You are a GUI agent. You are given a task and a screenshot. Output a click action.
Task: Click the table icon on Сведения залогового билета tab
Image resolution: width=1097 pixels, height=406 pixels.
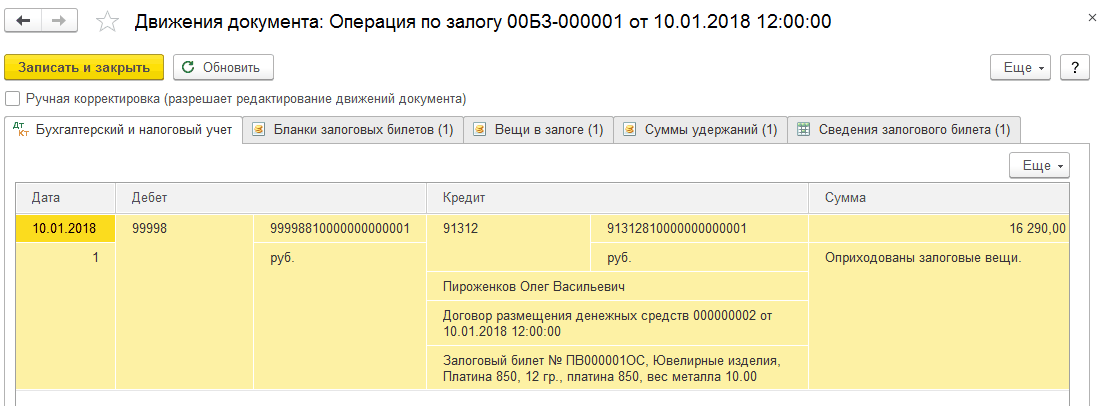pos(804,130)
